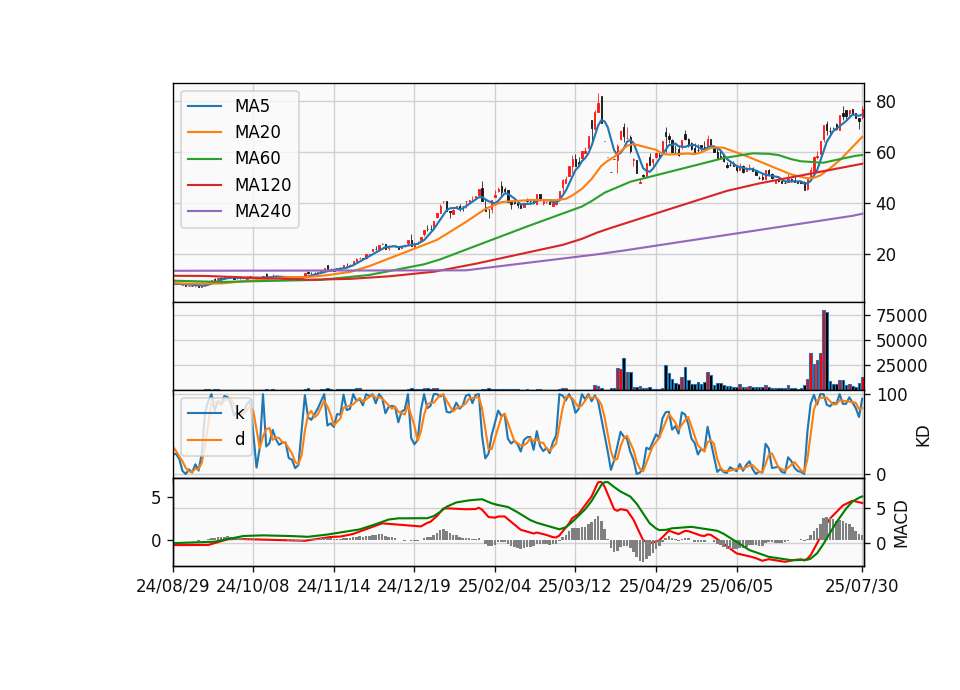The image size is (960, 690).
Task: Click the 25/02/04 date tick label
Action: 494,587
